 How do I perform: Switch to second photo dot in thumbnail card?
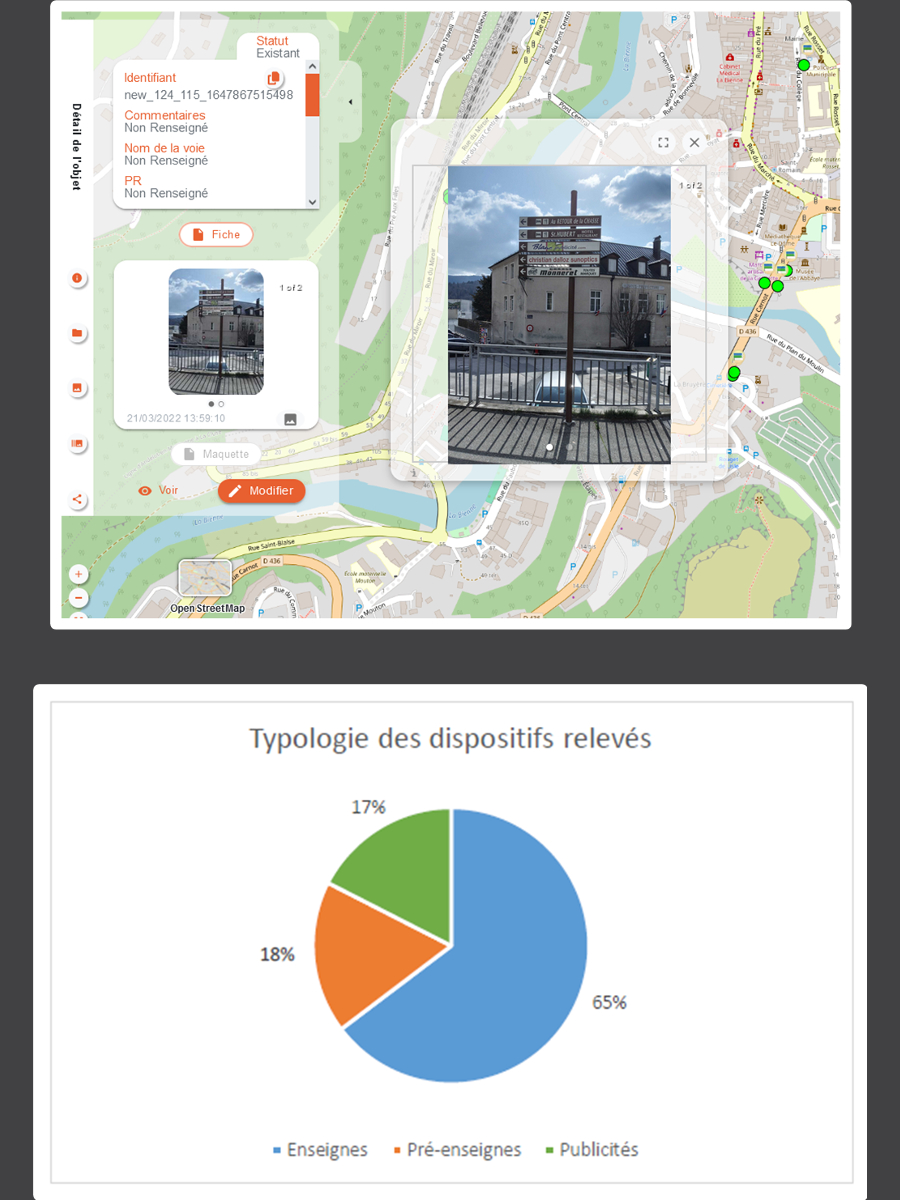tap(221, 404)
